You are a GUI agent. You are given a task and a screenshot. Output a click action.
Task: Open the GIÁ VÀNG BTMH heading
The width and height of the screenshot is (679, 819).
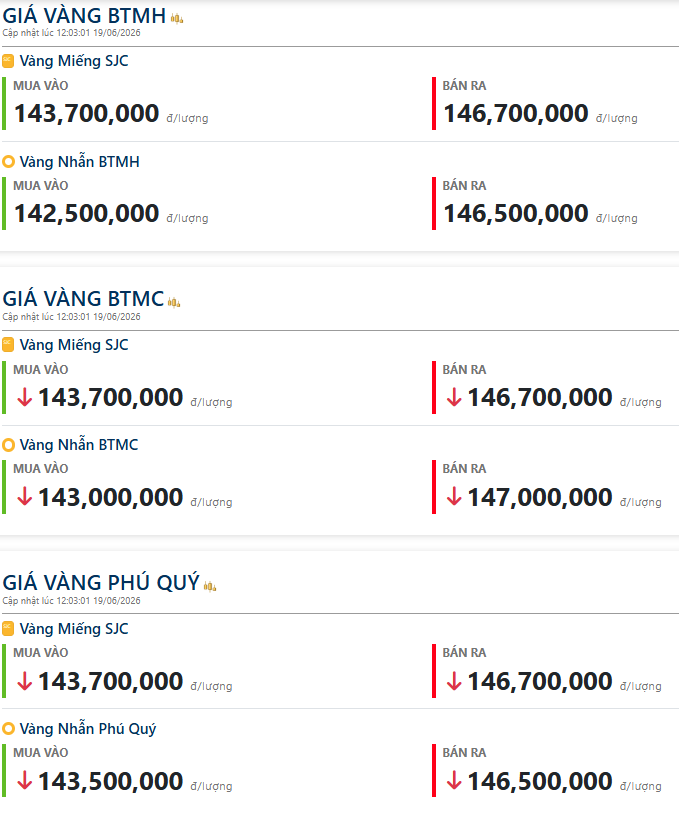coord(84,16)
